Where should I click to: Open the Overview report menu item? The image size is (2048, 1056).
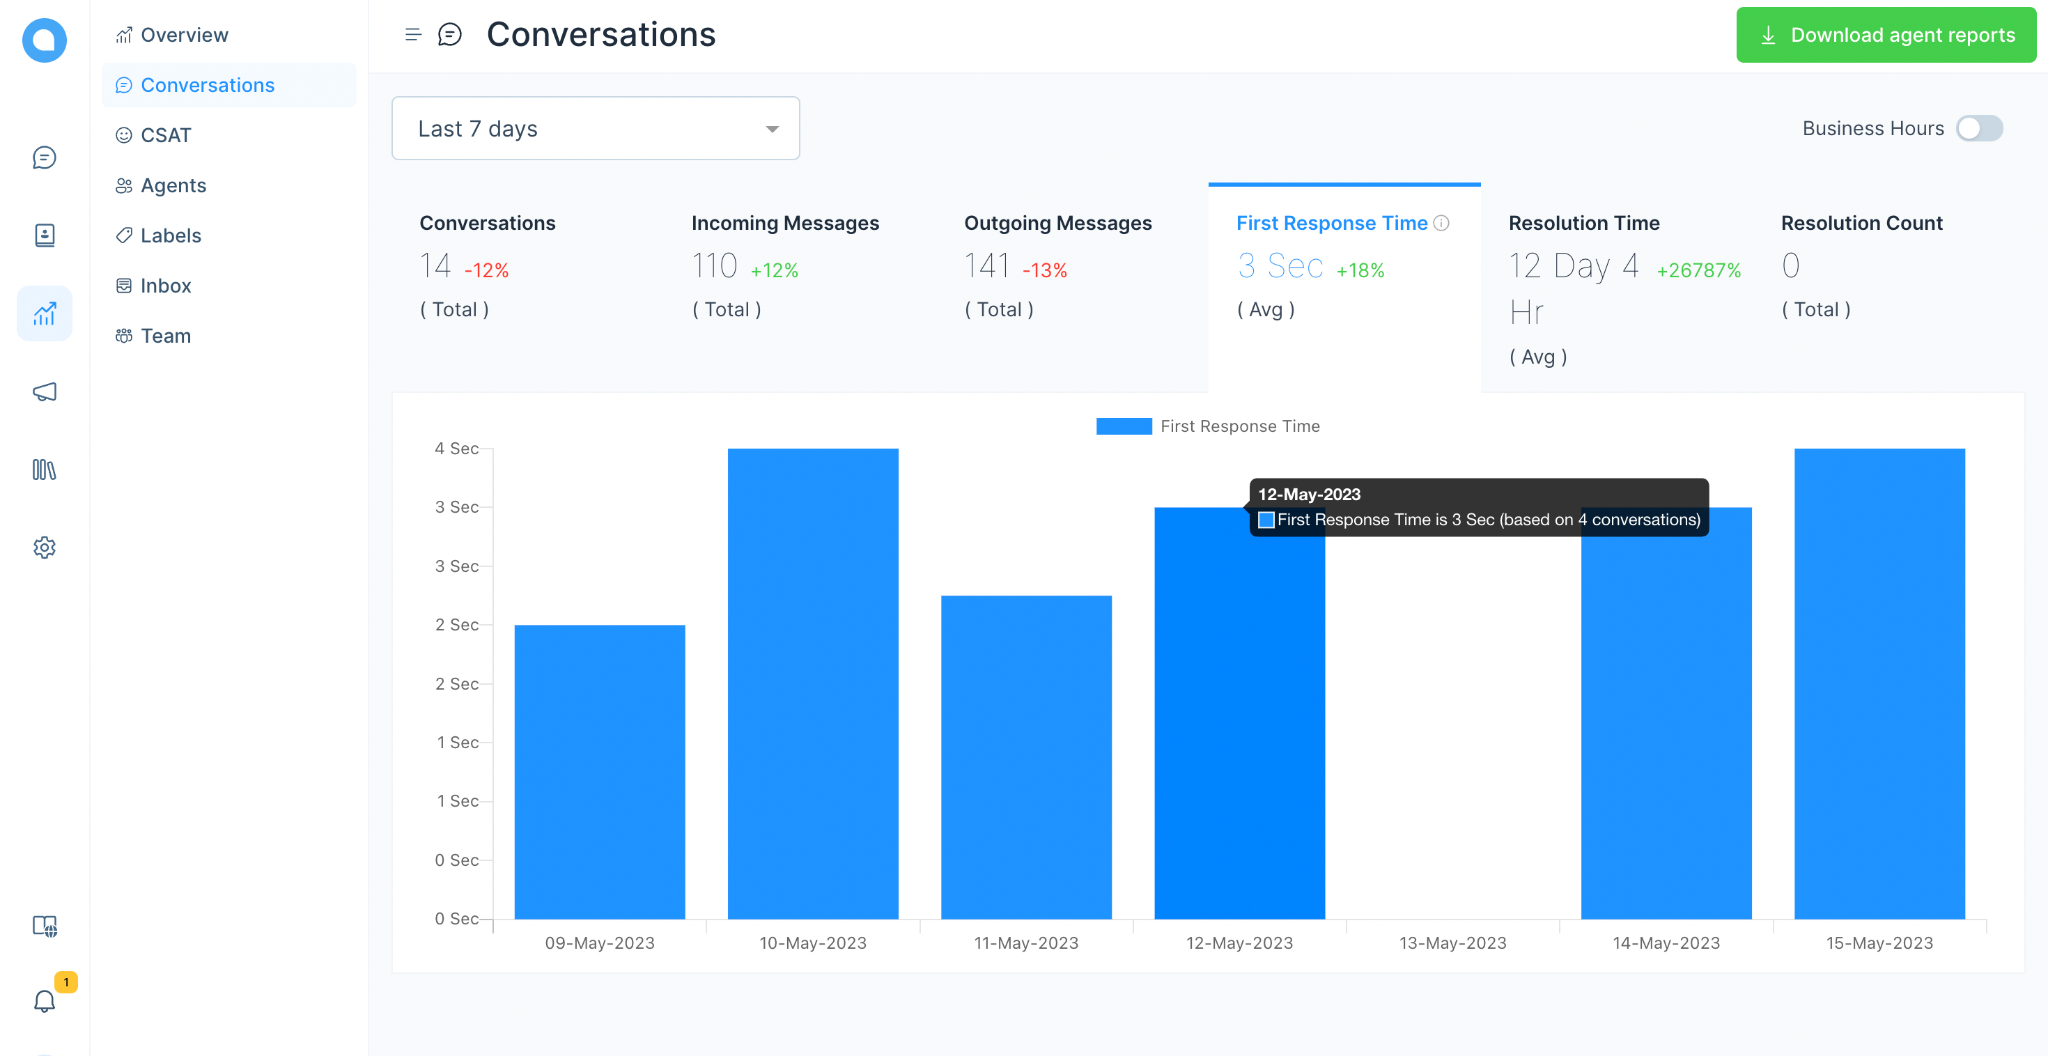[x=228, y=35]
